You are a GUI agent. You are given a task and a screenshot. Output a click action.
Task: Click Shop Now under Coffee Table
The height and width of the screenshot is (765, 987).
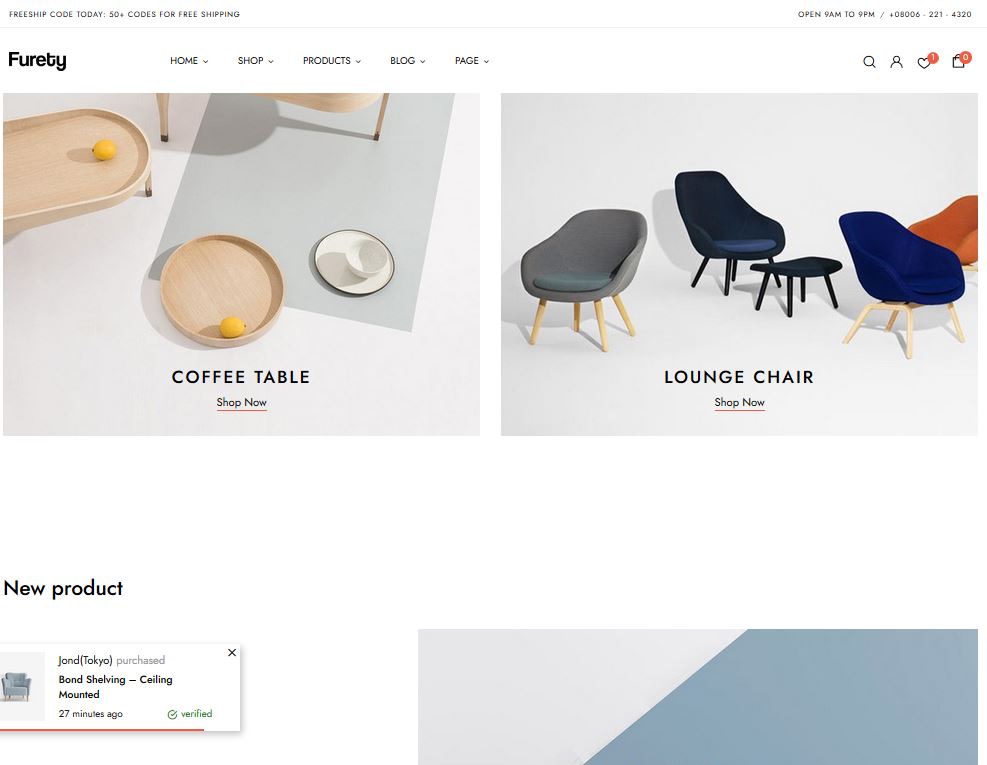click(242, 402)
